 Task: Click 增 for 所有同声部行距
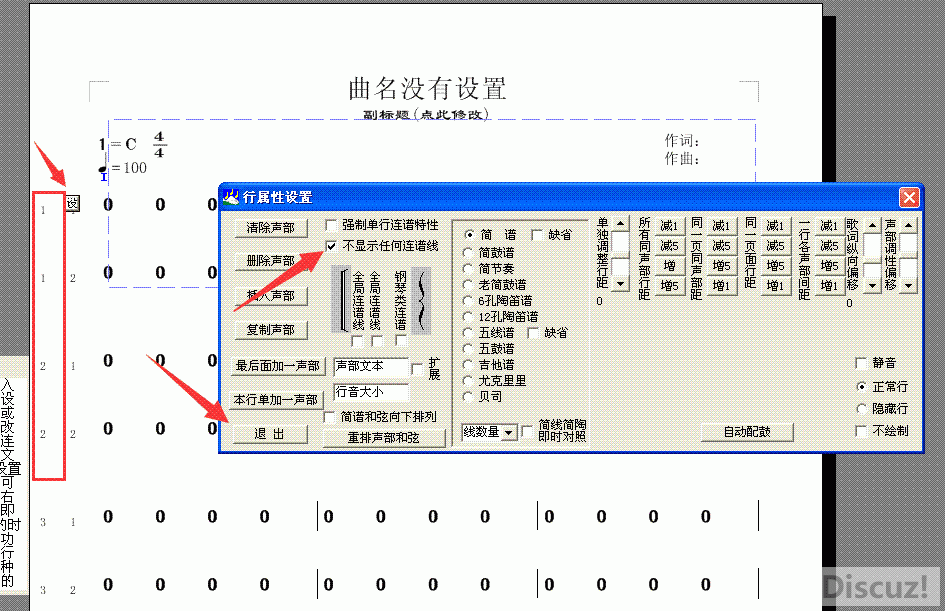[669, 266]
